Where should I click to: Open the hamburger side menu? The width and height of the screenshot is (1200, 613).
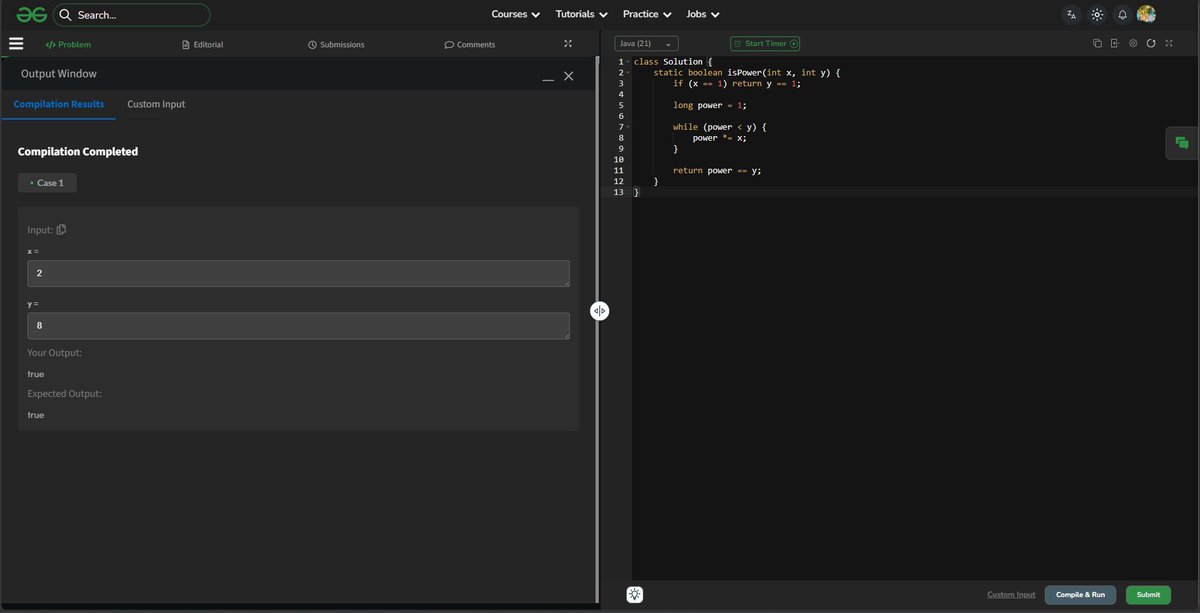coord(16,44)
